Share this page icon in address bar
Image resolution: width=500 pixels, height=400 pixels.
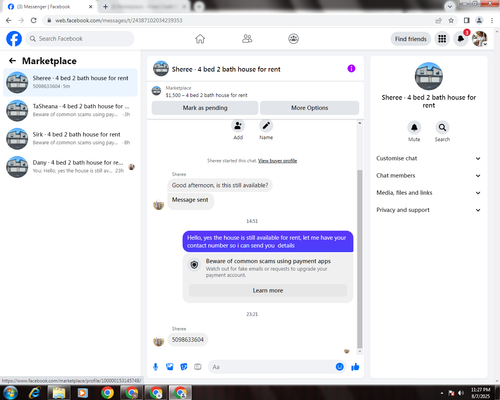(438, 20)
